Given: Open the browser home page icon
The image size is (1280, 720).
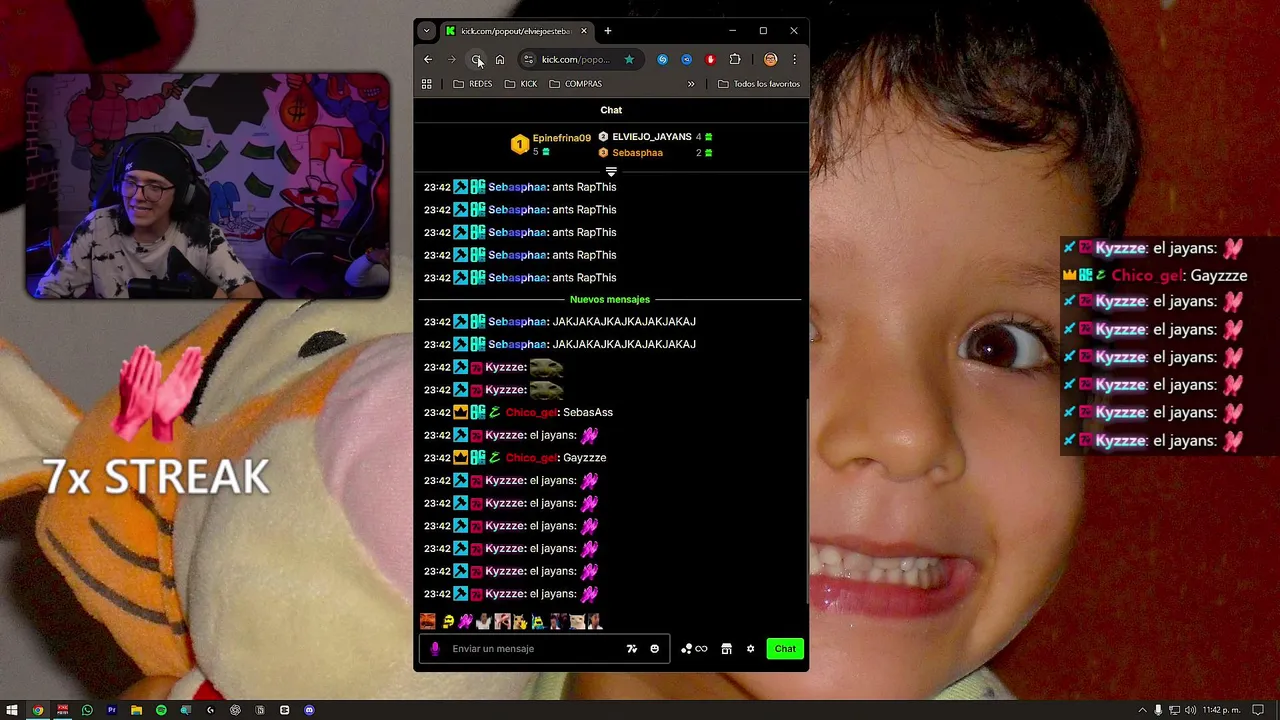Looking at the screenshot, I should [x=500, y=59].
